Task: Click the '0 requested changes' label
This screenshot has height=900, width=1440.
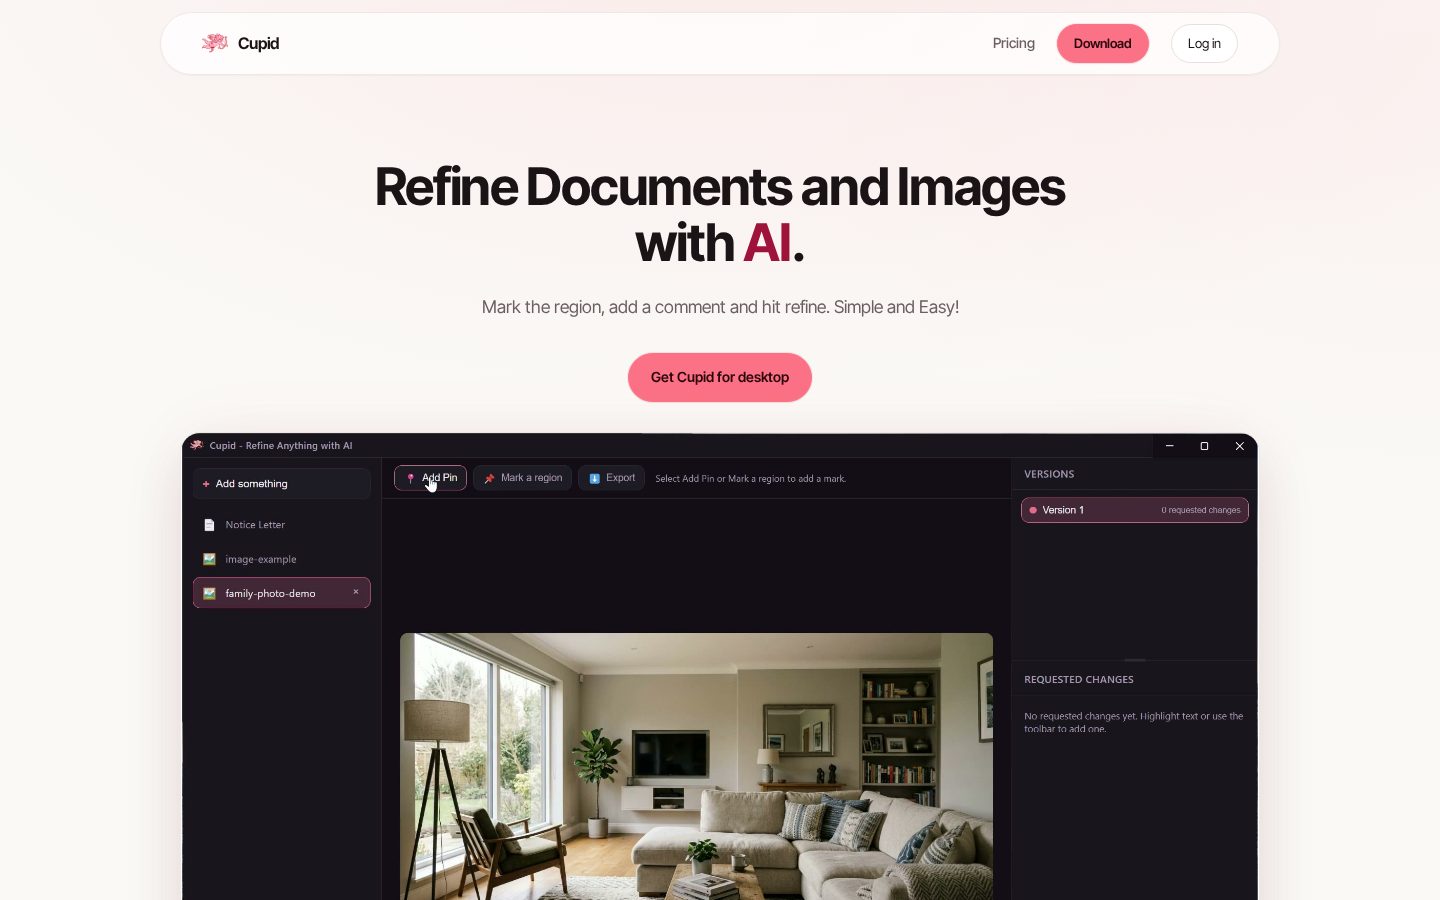Action: coord(1201,510)
